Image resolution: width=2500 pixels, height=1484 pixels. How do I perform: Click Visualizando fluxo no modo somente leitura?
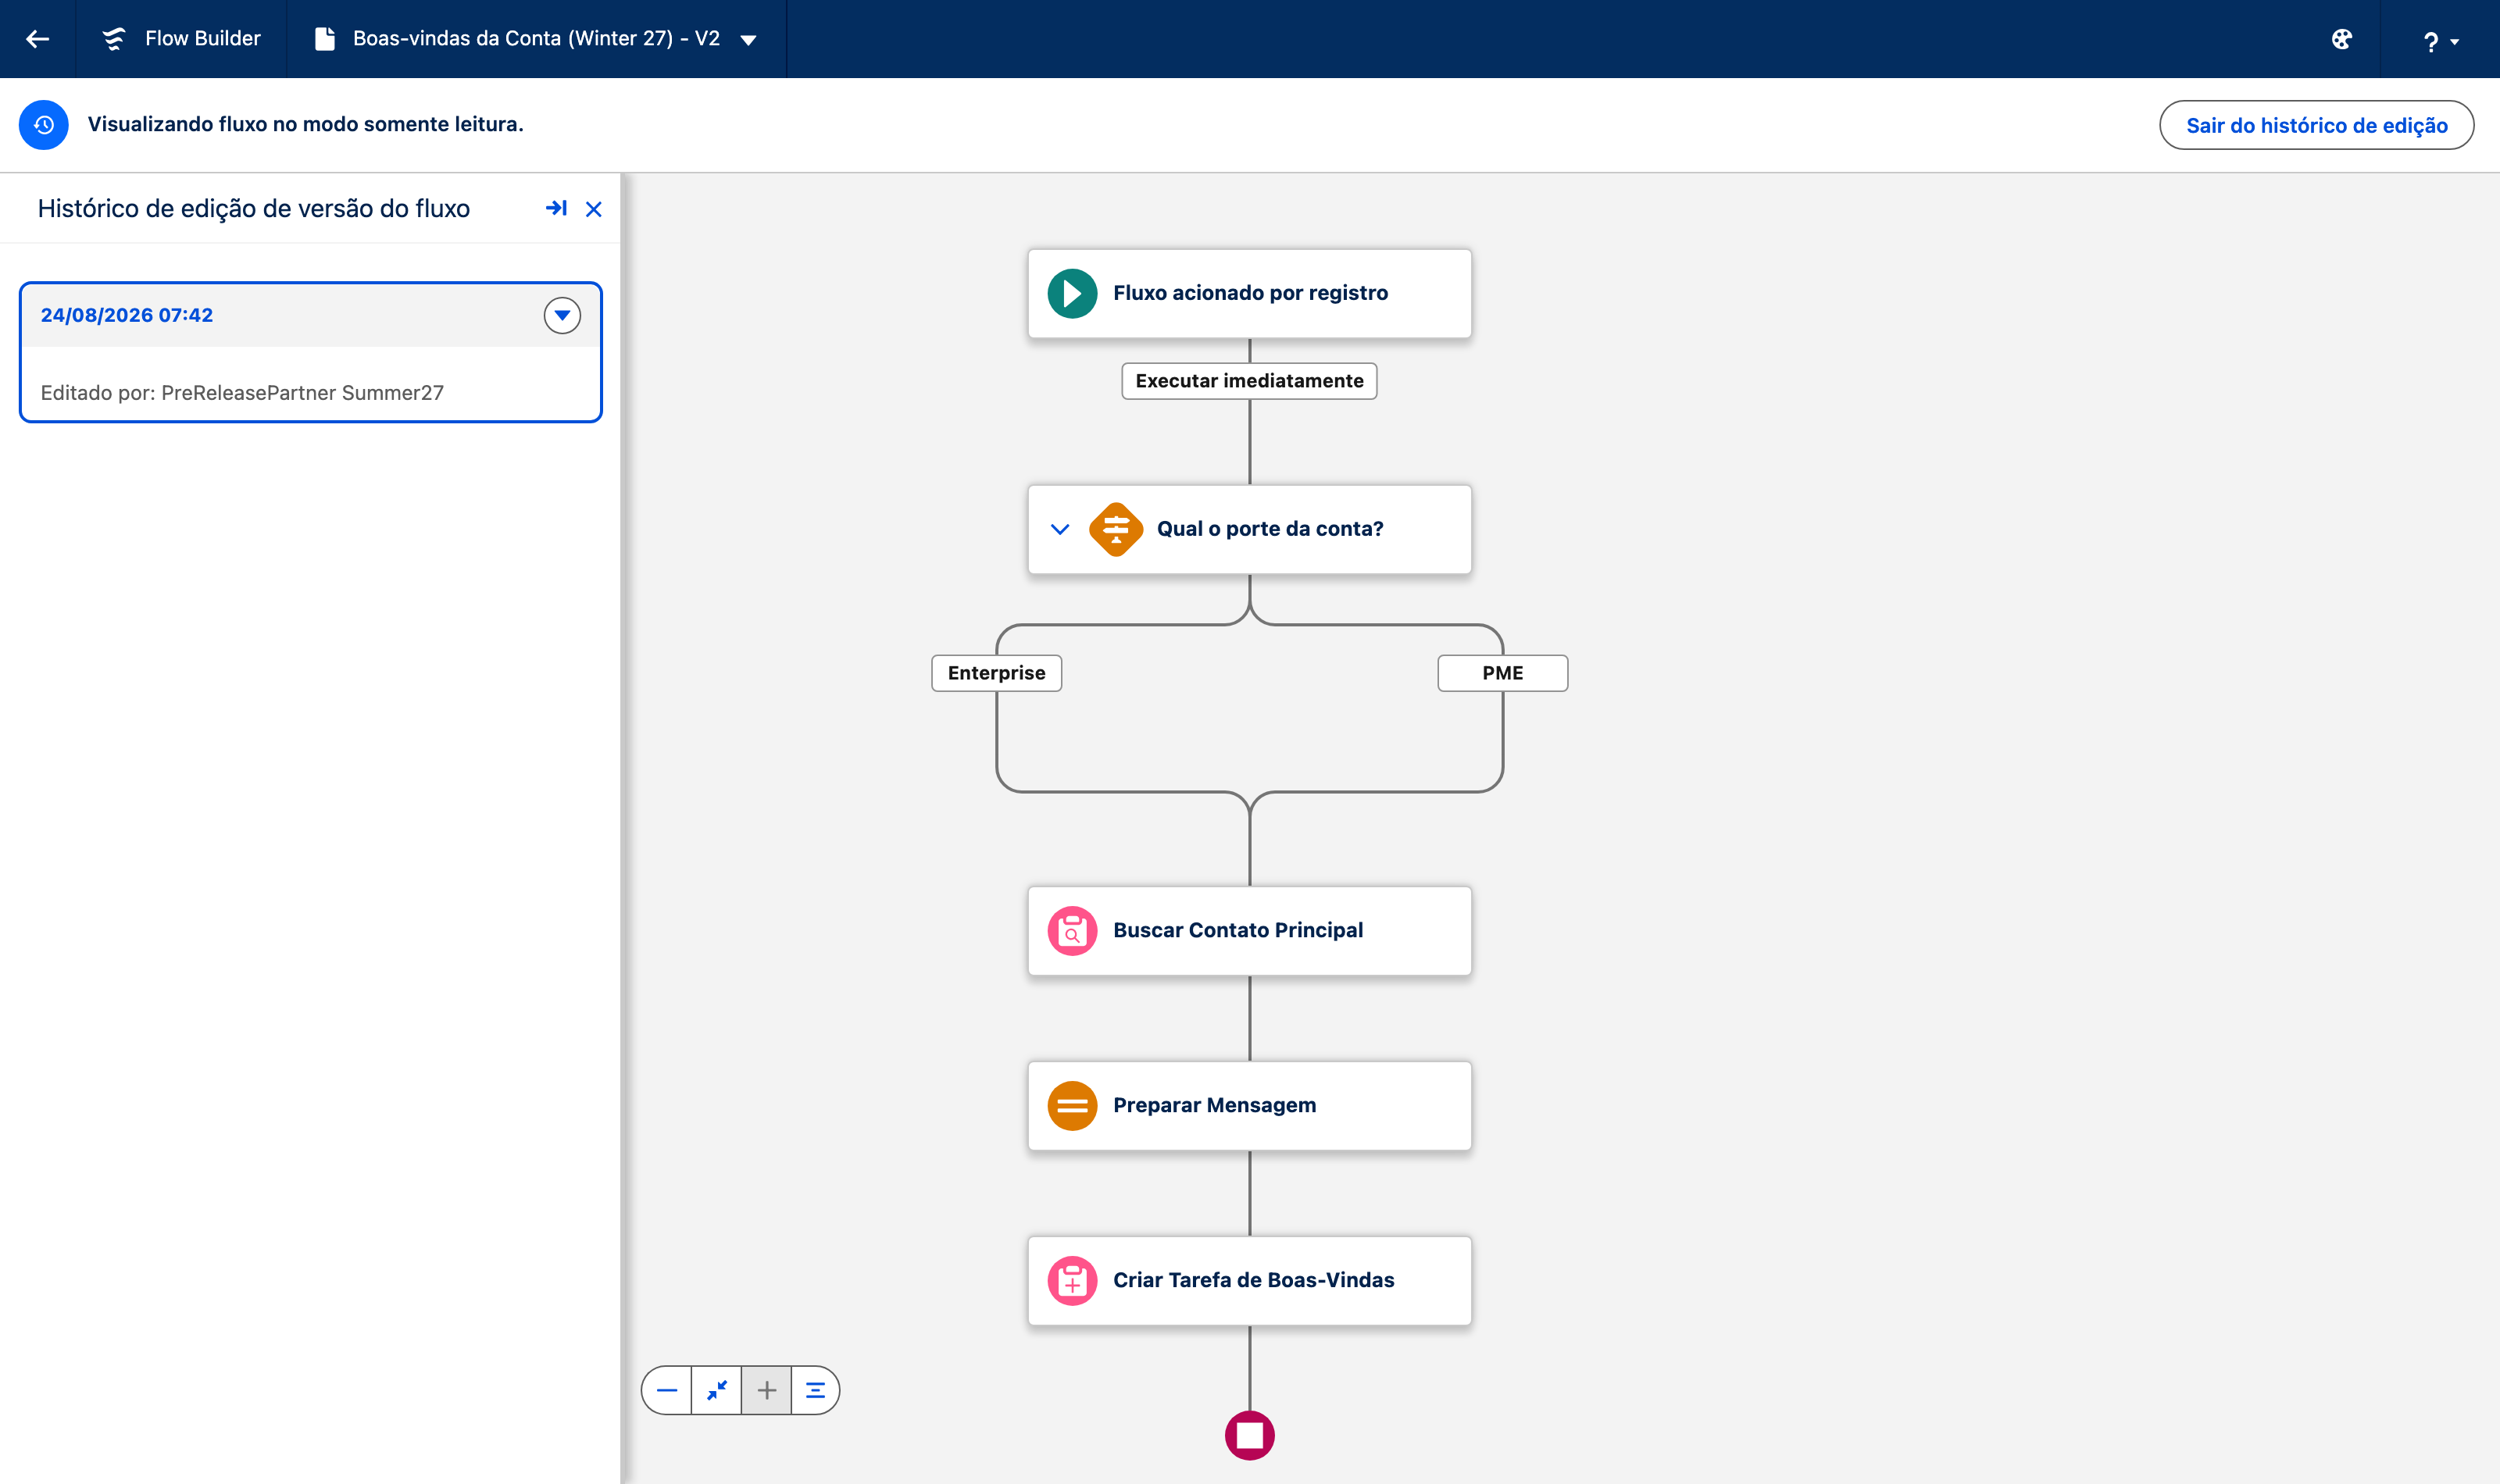pyautogui.click(x=306, y=124)
